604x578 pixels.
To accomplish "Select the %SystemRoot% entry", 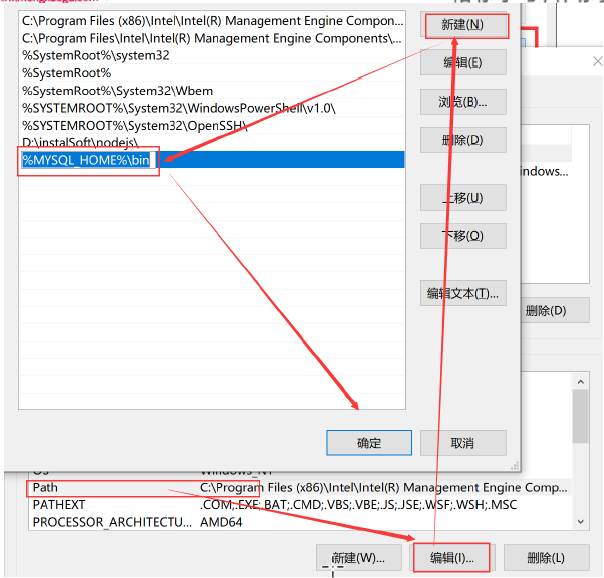I will (x=212, y=73).
